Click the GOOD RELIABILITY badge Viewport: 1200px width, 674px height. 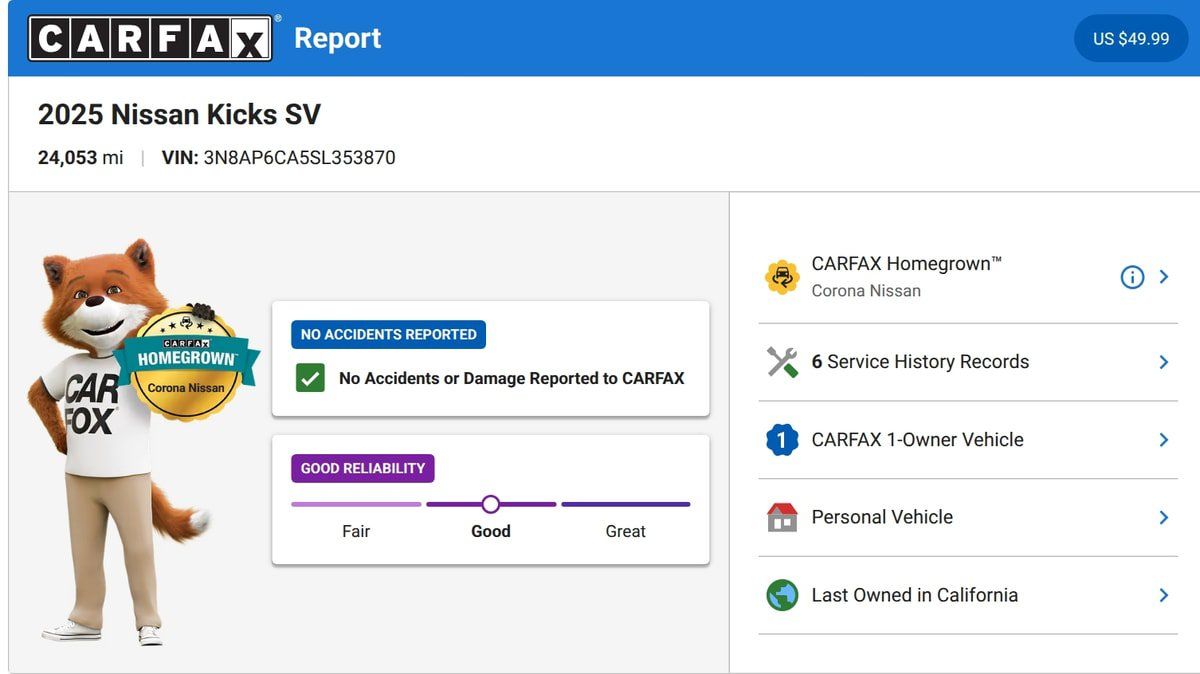tap(363, 468)
